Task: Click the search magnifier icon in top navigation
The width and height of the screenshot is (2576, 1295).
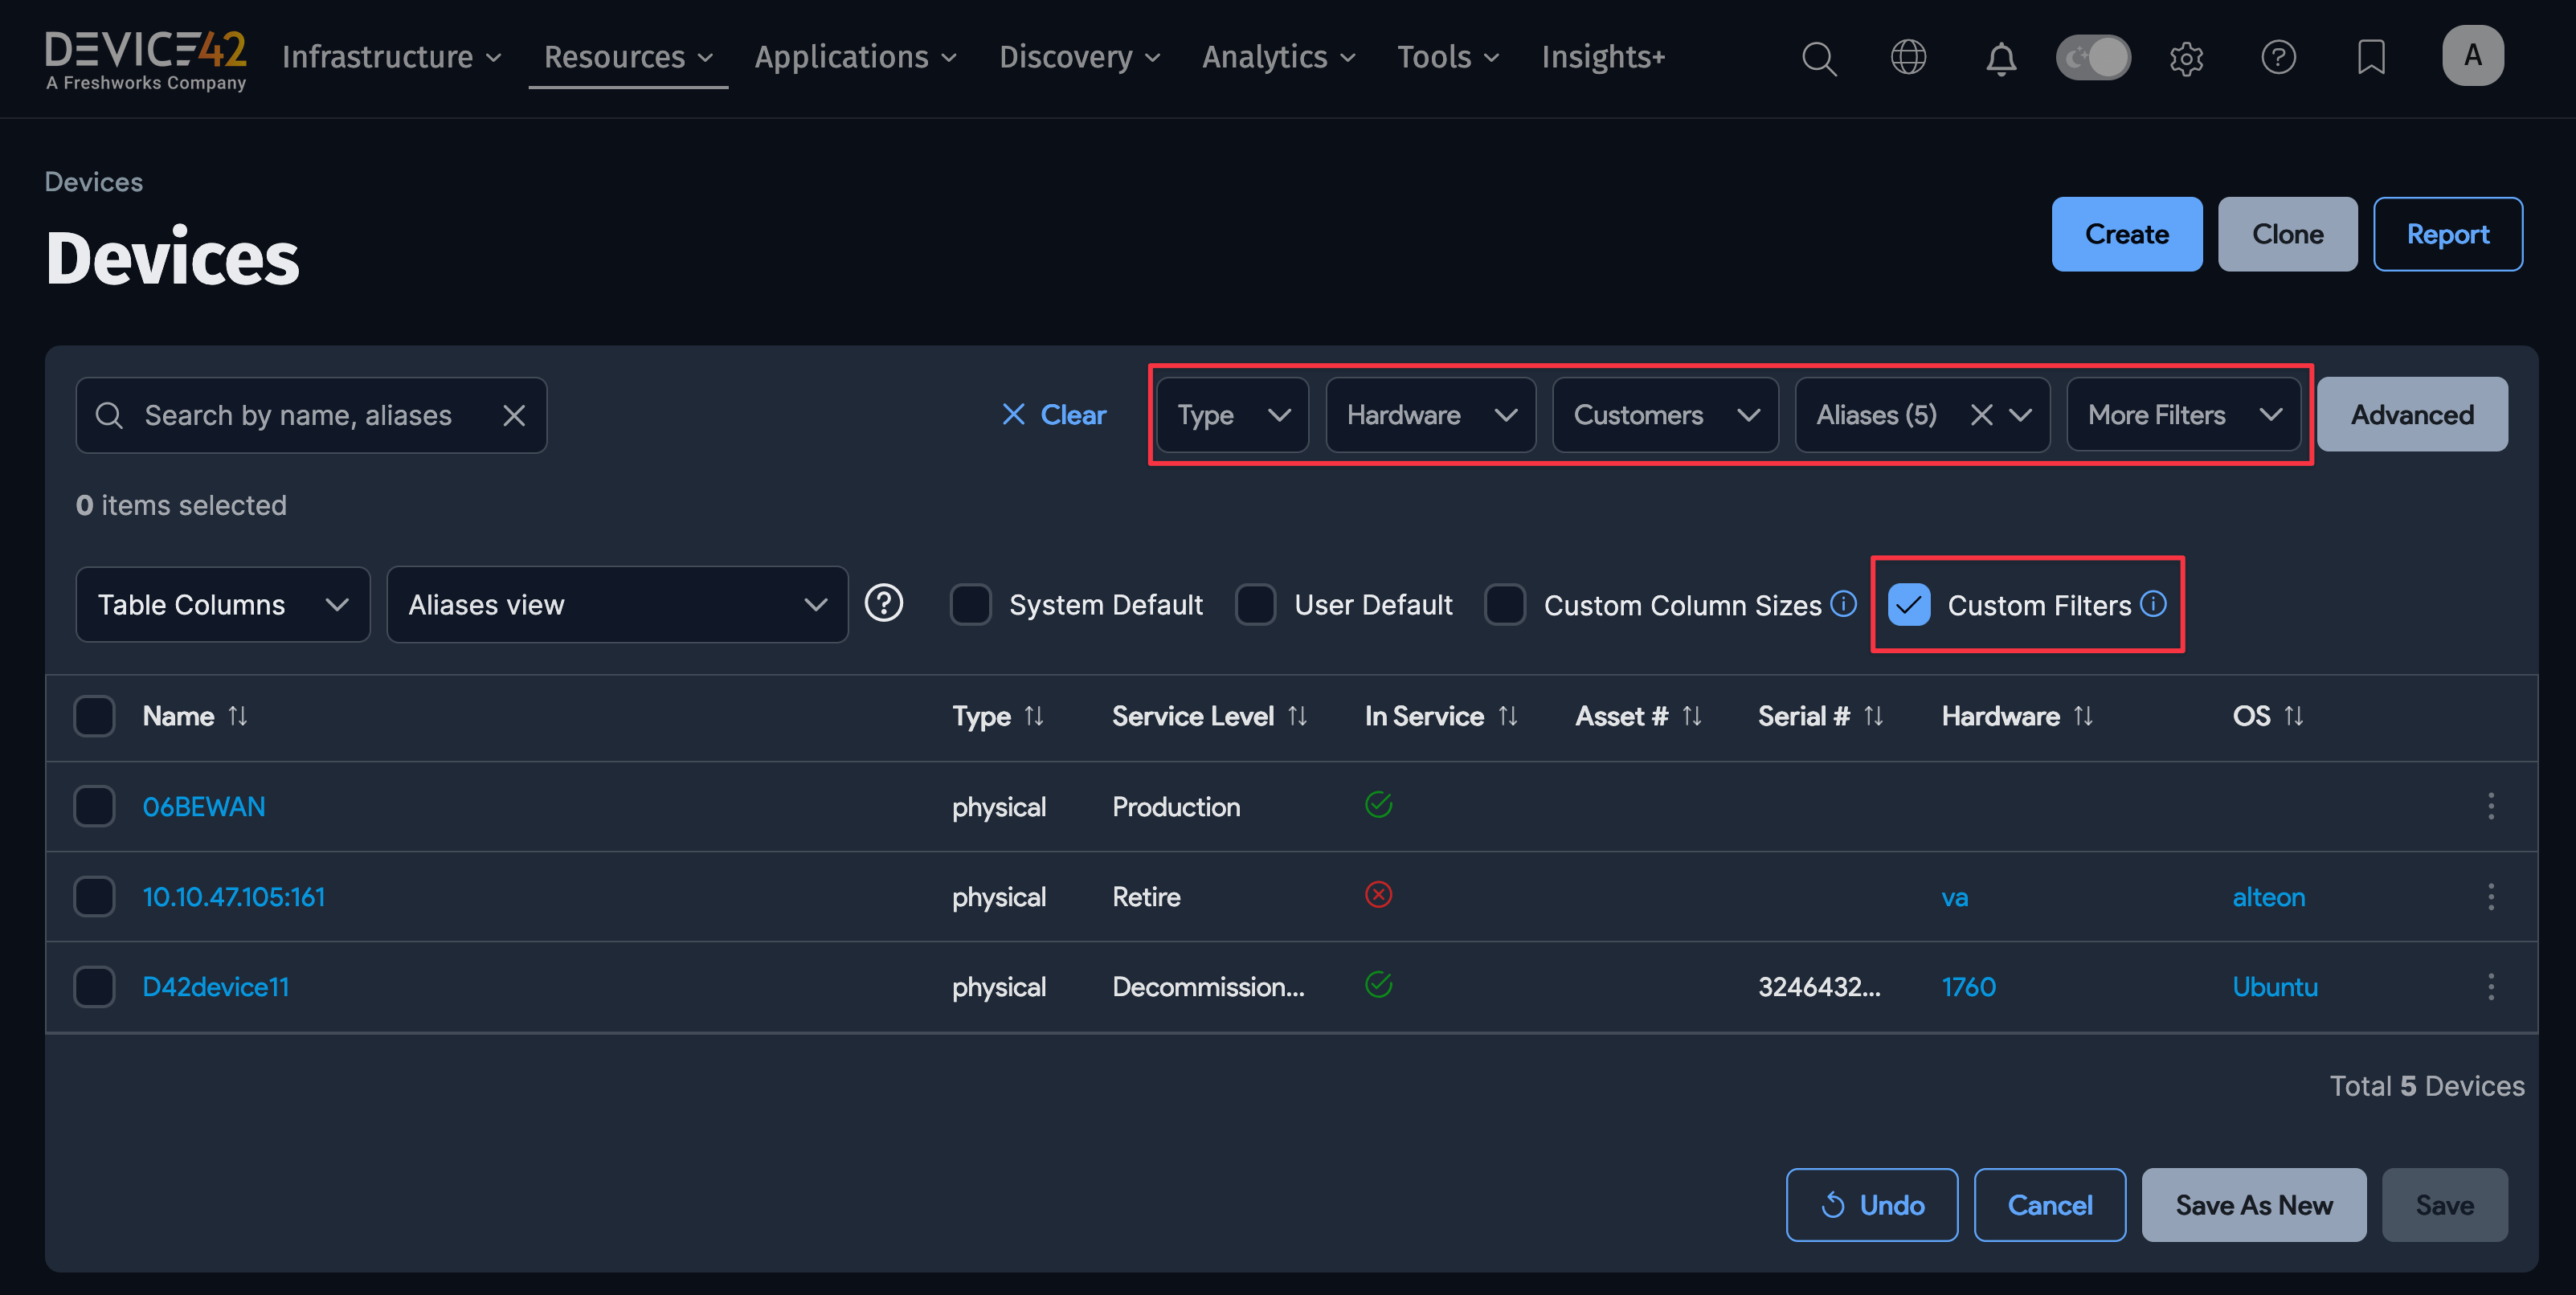Action: tap(1818, 58)
